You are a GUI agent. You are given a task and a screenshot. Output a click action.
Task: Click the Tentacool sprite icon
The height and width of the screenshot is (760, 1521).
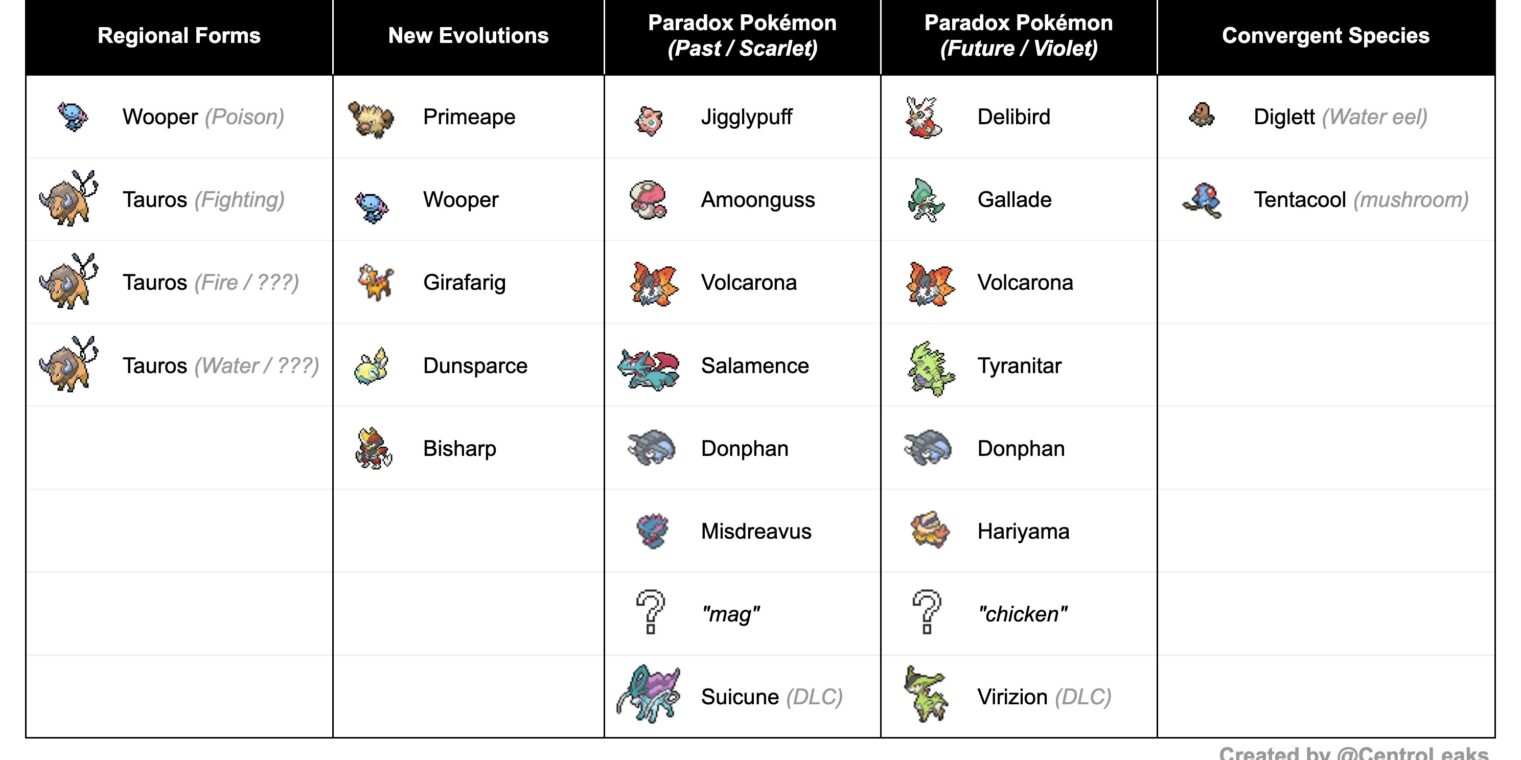click(1201, 200)
